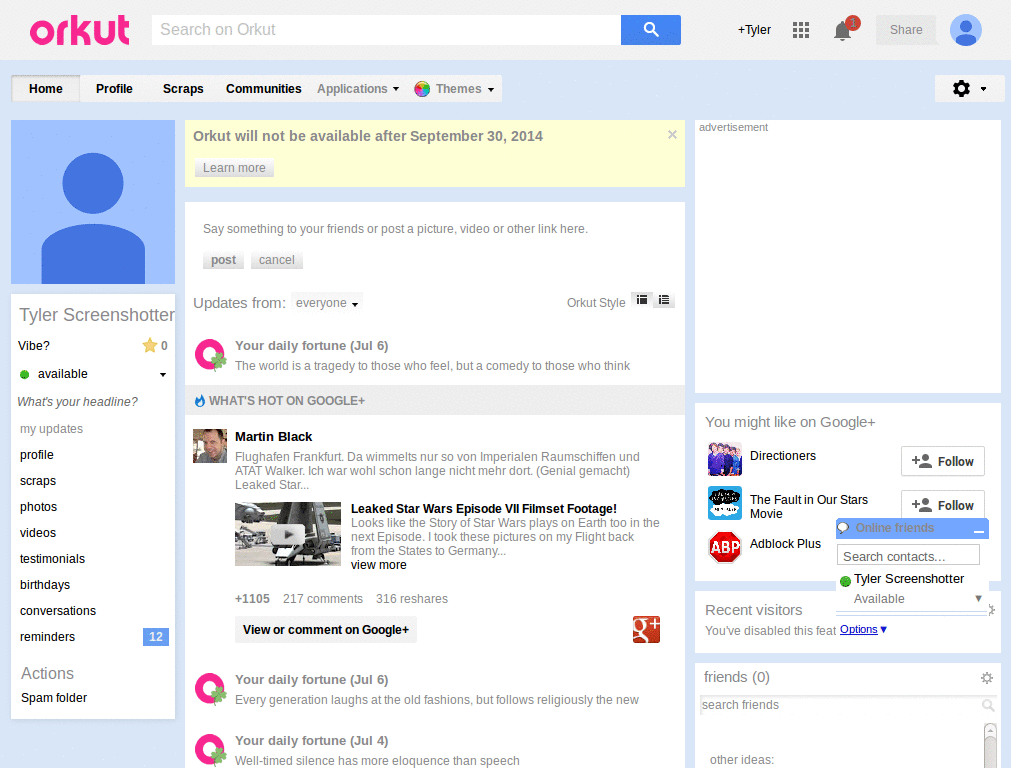Minimize the Online friends chat panel

click(978, 530)
